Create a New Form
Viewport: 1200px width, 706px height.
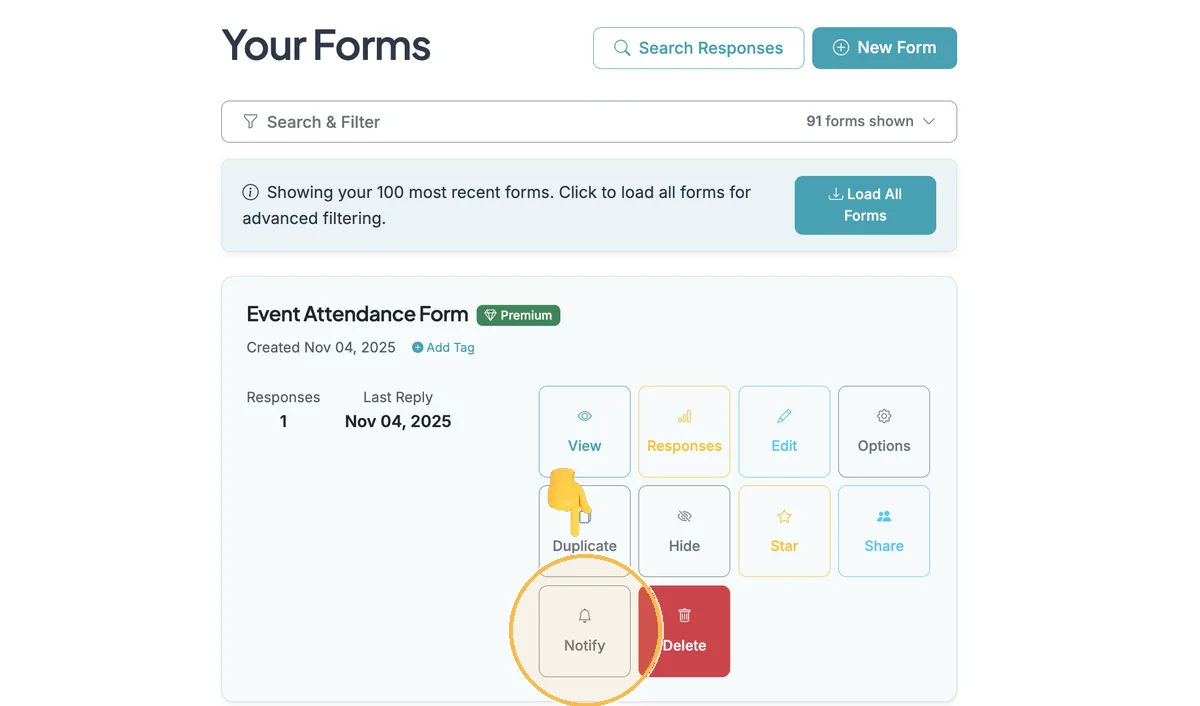tap(884, 48)
